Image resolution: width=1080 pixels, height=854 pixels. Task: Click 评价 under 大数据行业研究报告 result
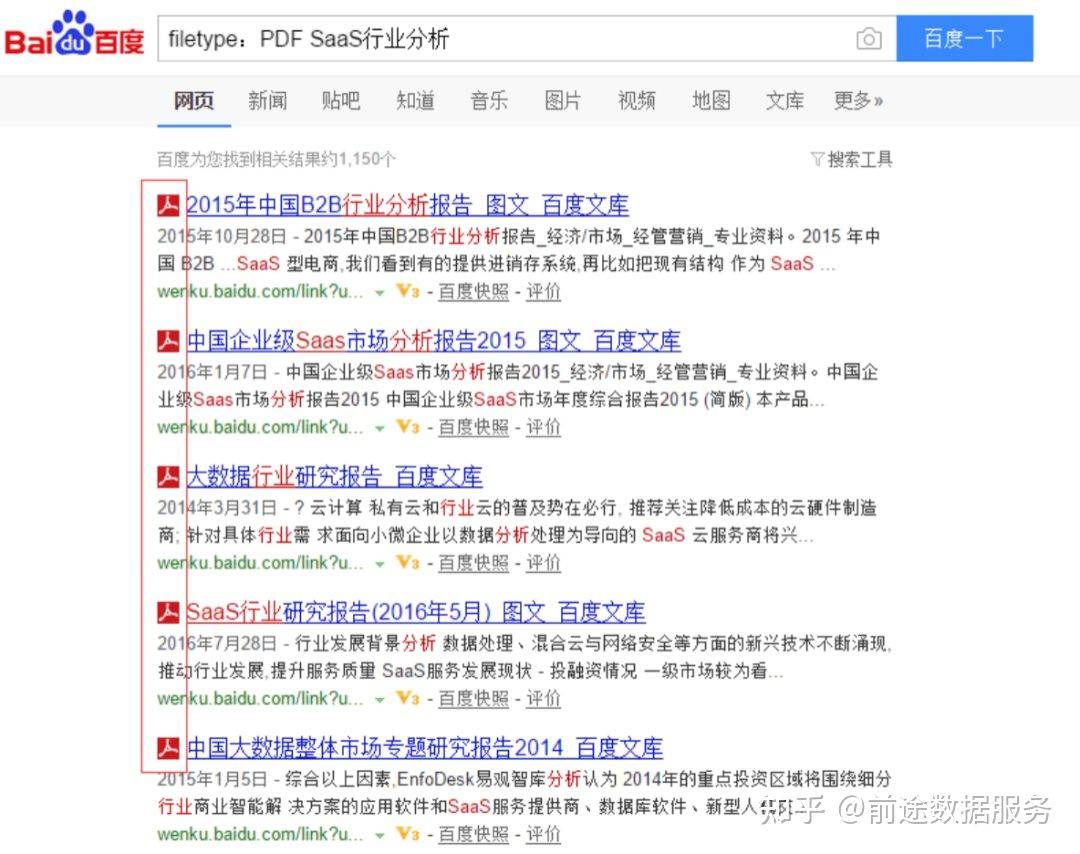pyautogui.click(x=543, y=563)
